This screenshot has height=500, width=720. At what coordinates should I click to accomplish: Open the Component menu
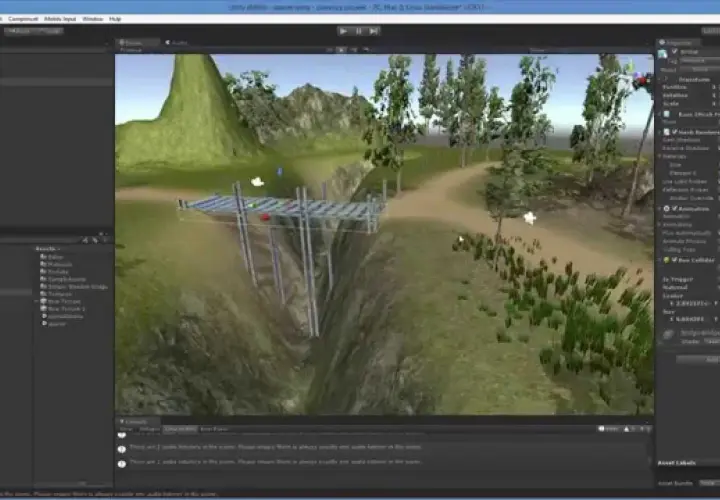(x=22, y=19)
